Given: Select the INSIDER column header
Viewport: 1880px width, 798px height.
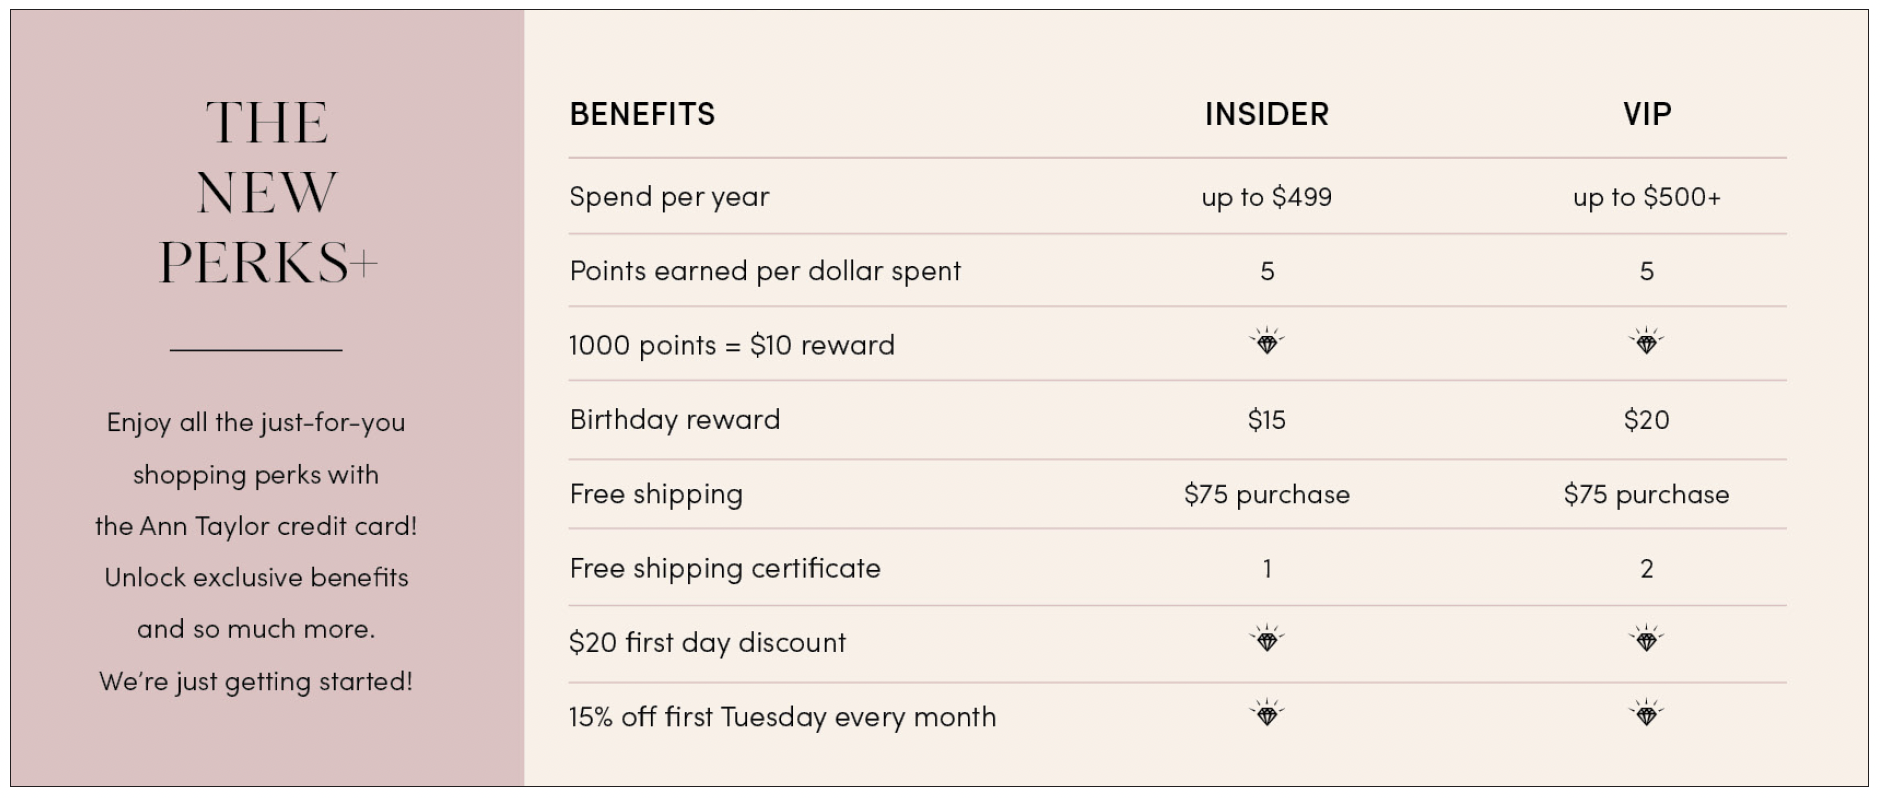Looking at the screenshot, I should 1266,114.
